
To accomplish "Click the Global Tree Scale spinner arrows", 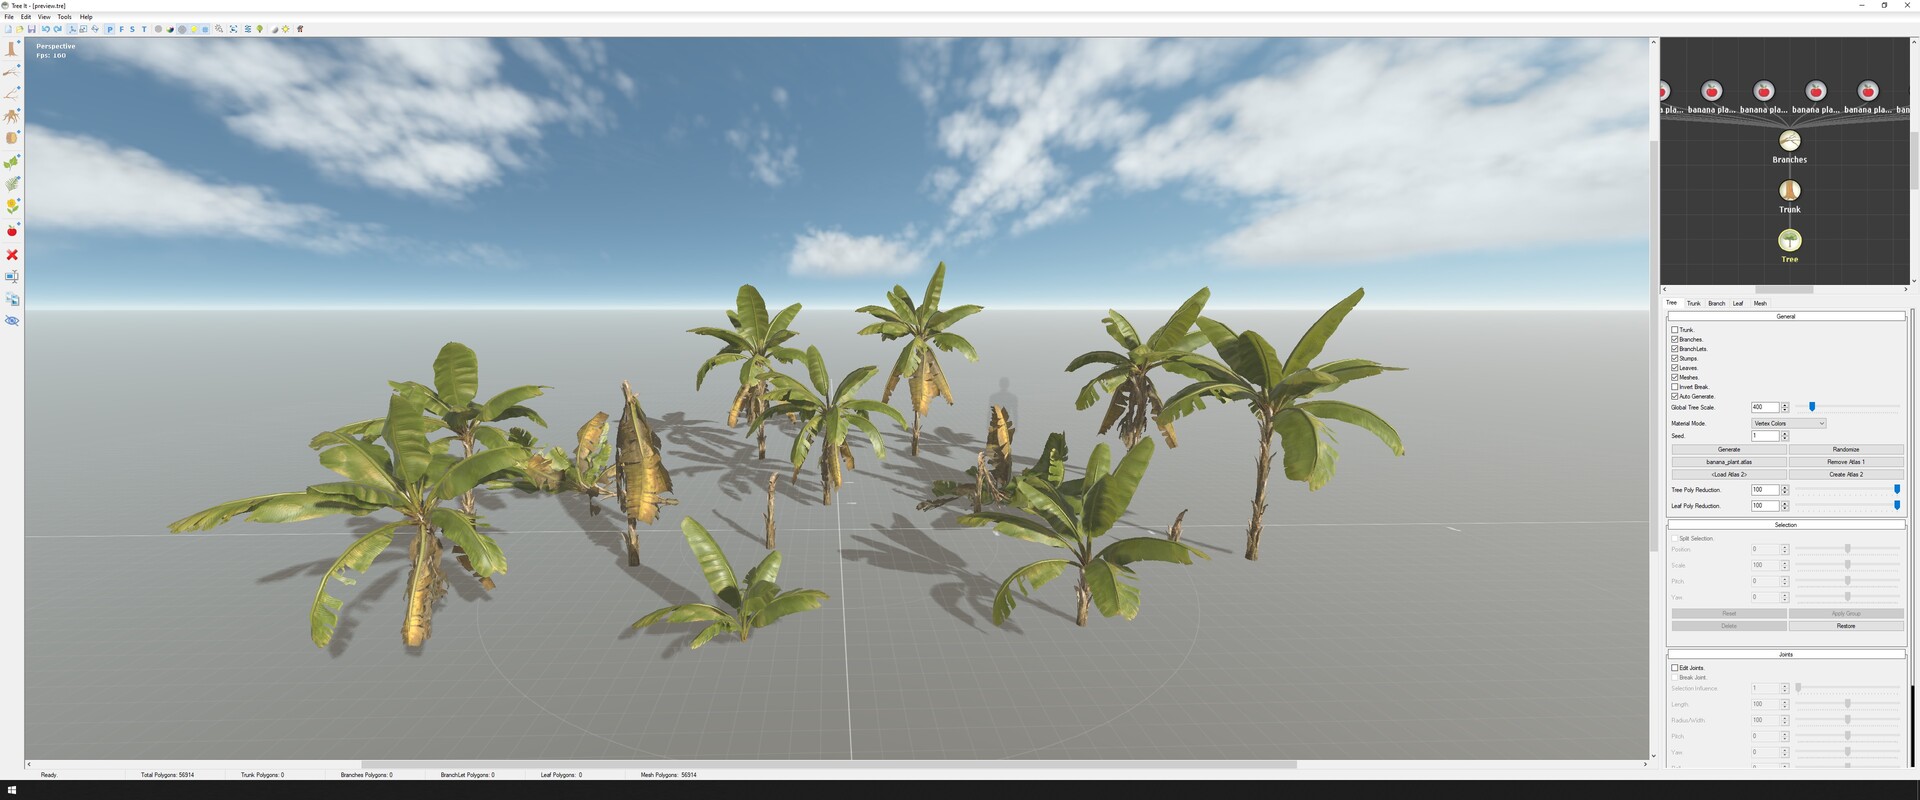I will 1784,407.
